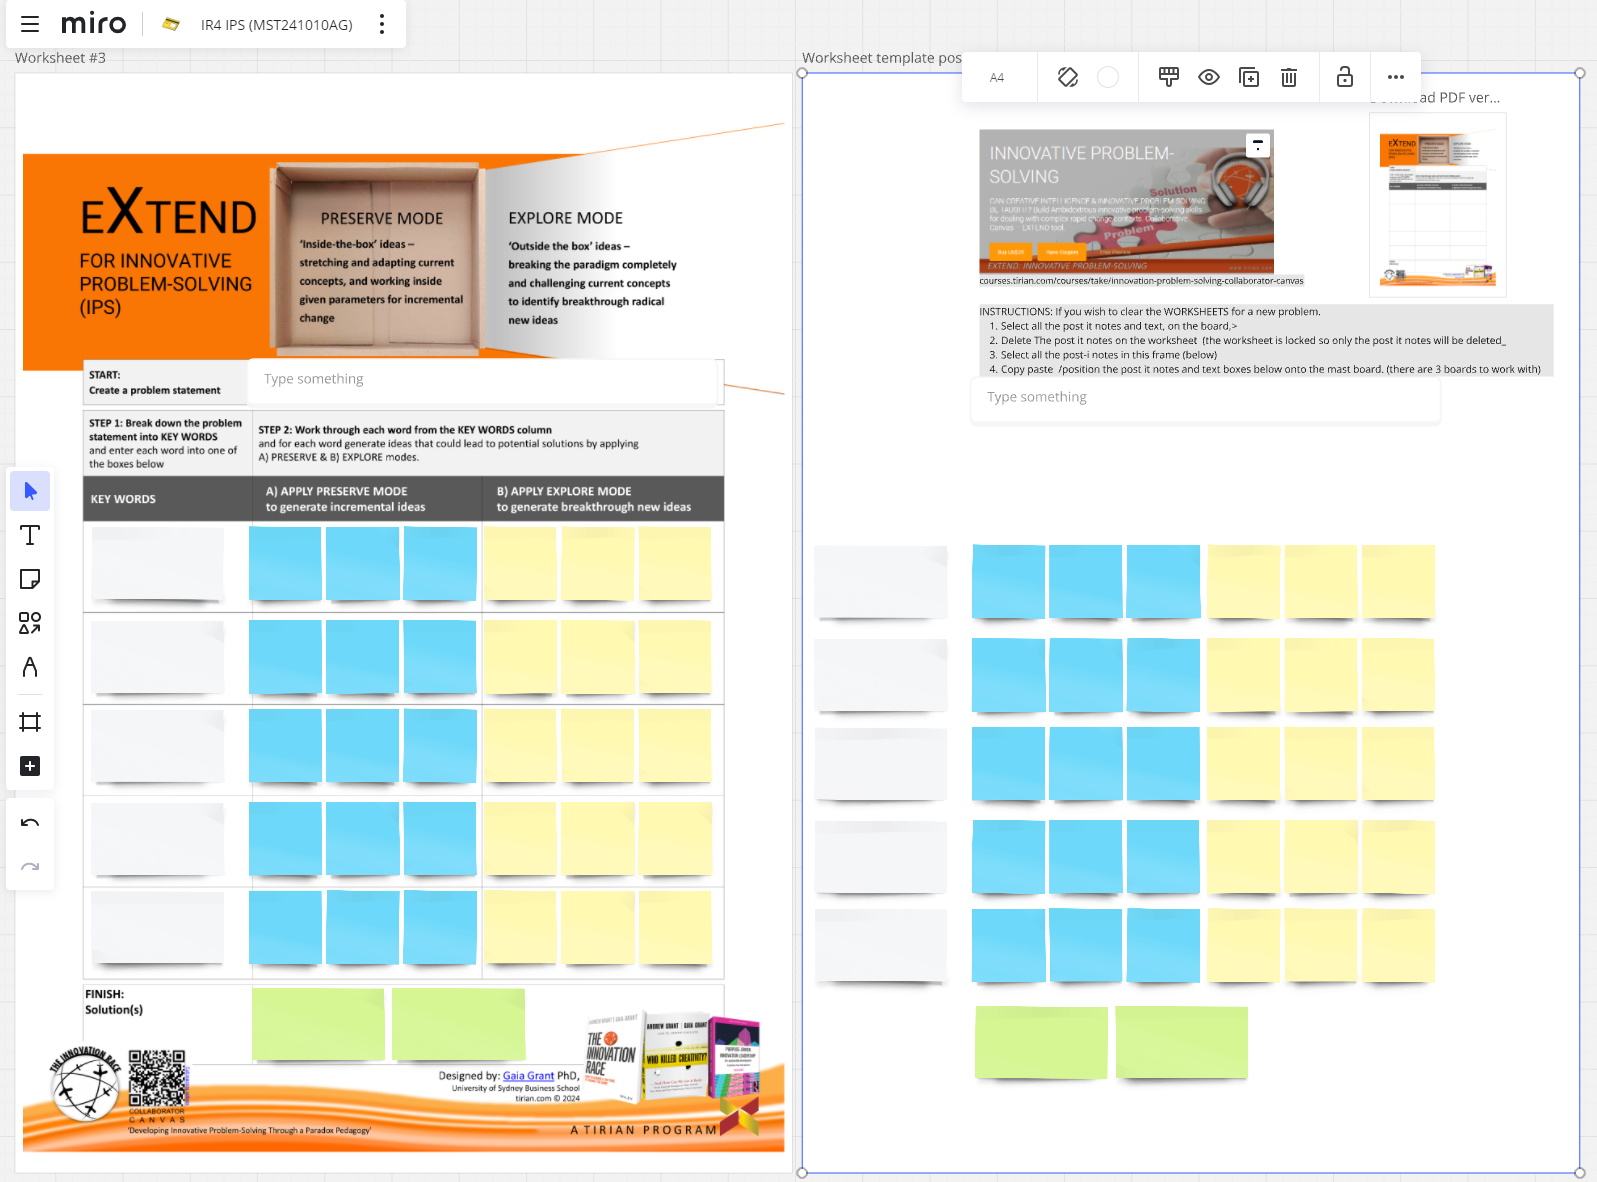Viewport: 1597px width, 1182px height.
Task: Toggle frame visibility with eye icon
Action: click(x=1209, y=77)
